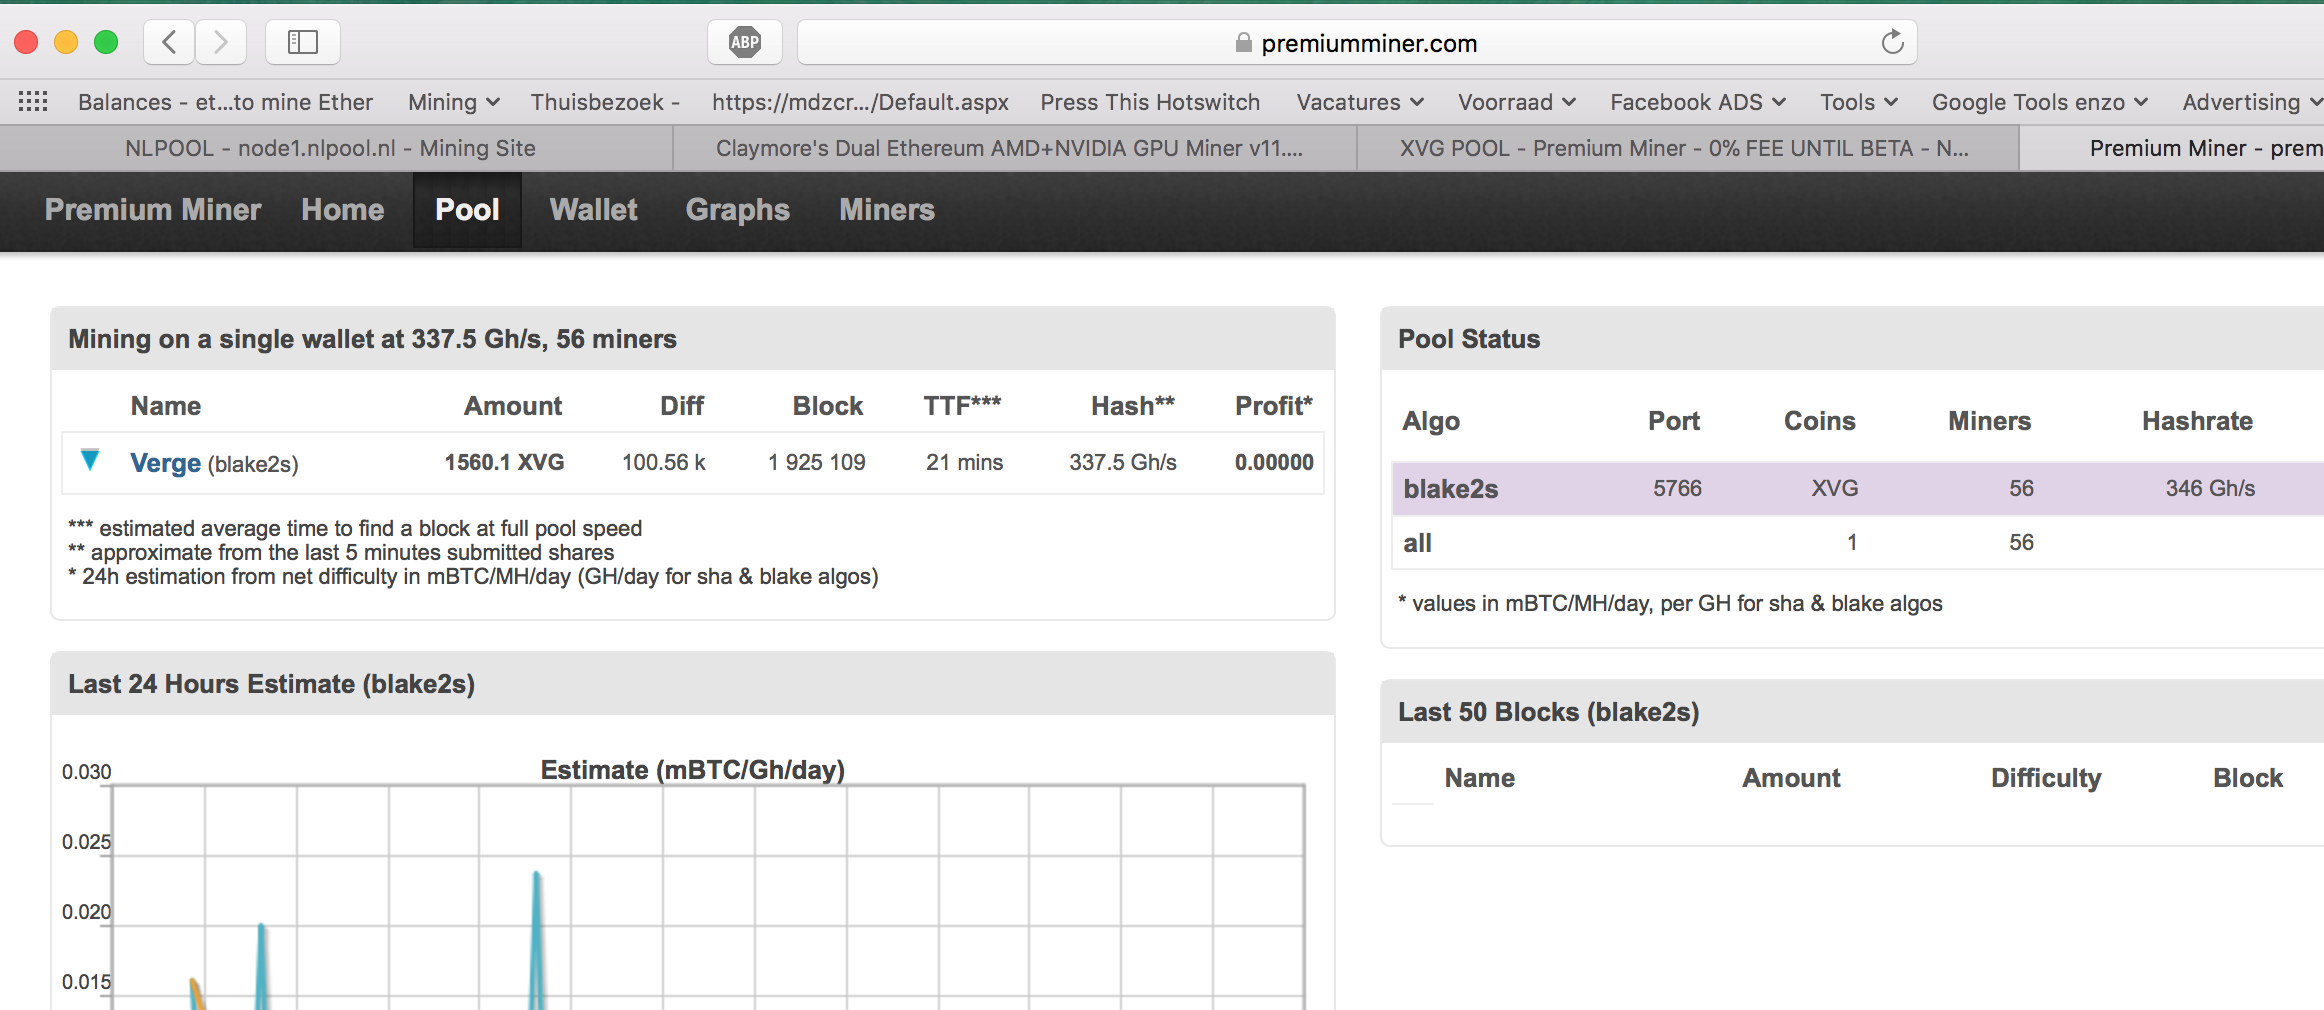The image size is (2324, 1010).
Task: Open the Google Tools enzo dropdown
Action: coord(2040,102)
